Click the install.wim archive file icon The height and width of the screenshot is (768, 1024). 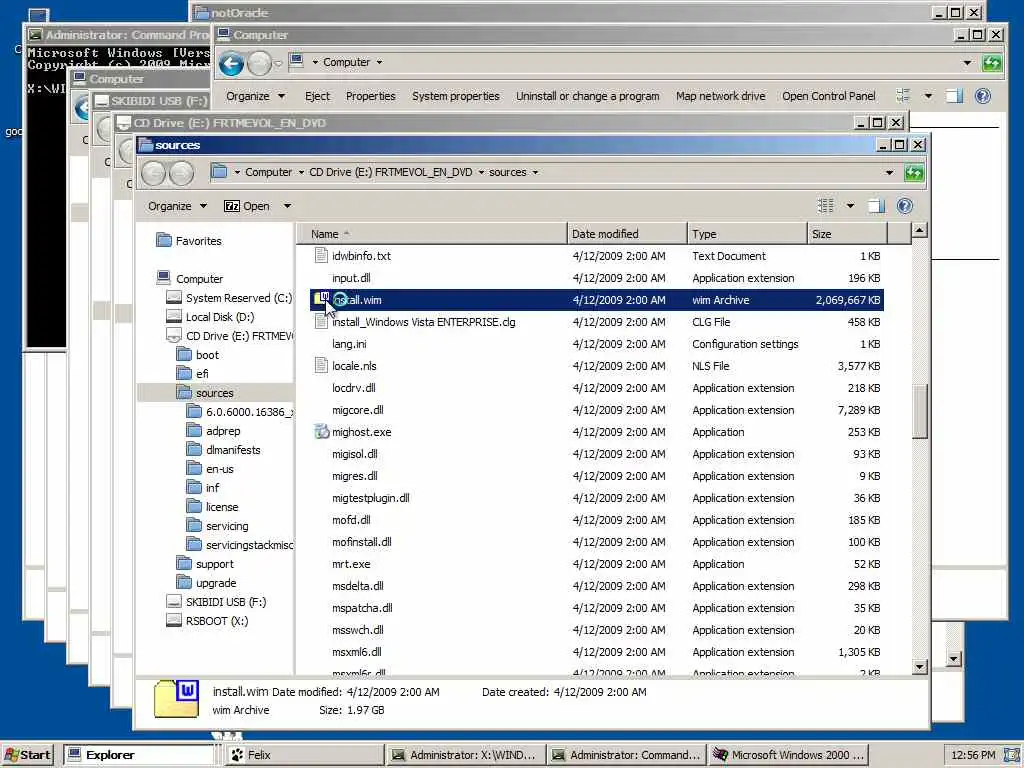point(321,299)
